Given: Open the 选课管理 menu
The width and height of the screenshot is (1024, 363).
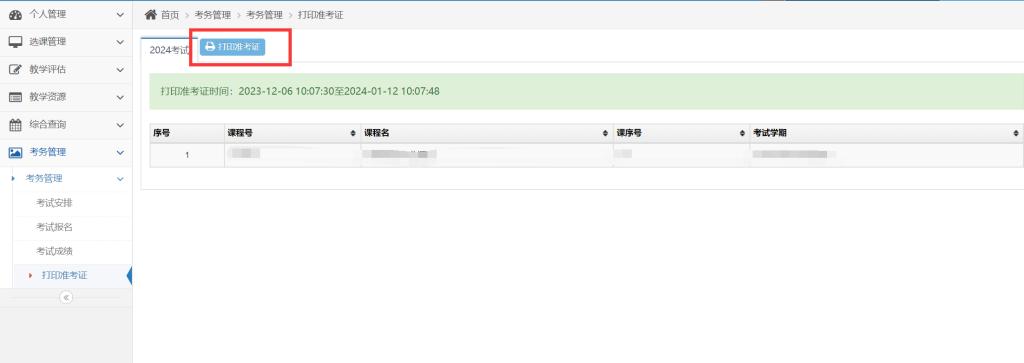Looking at the screenshot, I should point(66,42).
